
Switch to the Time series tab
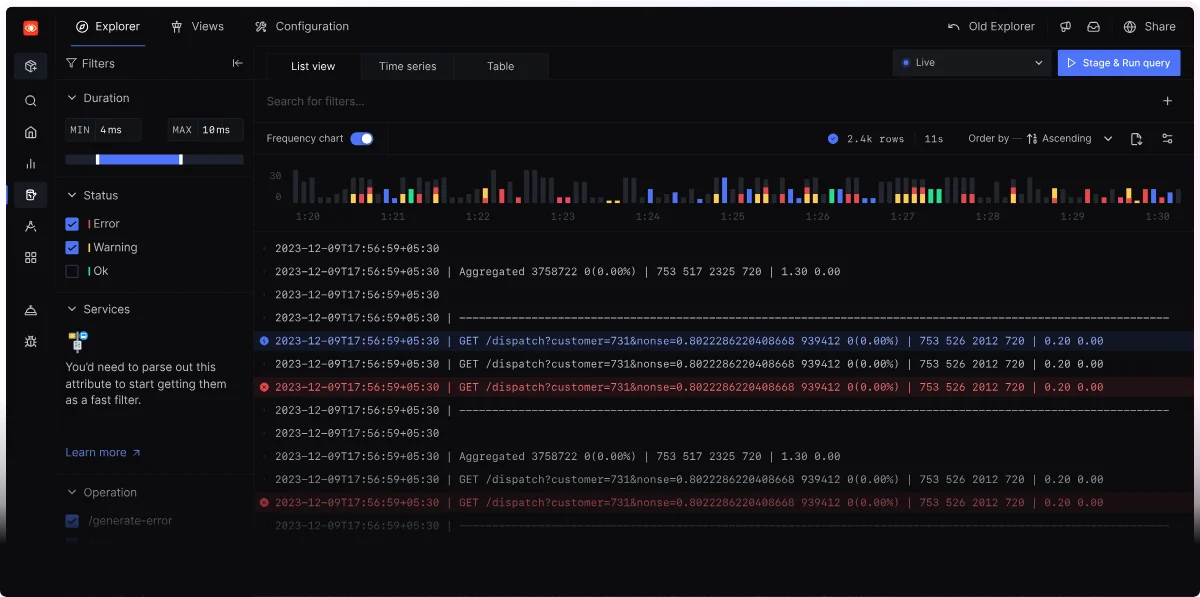[x=406, y=66]
